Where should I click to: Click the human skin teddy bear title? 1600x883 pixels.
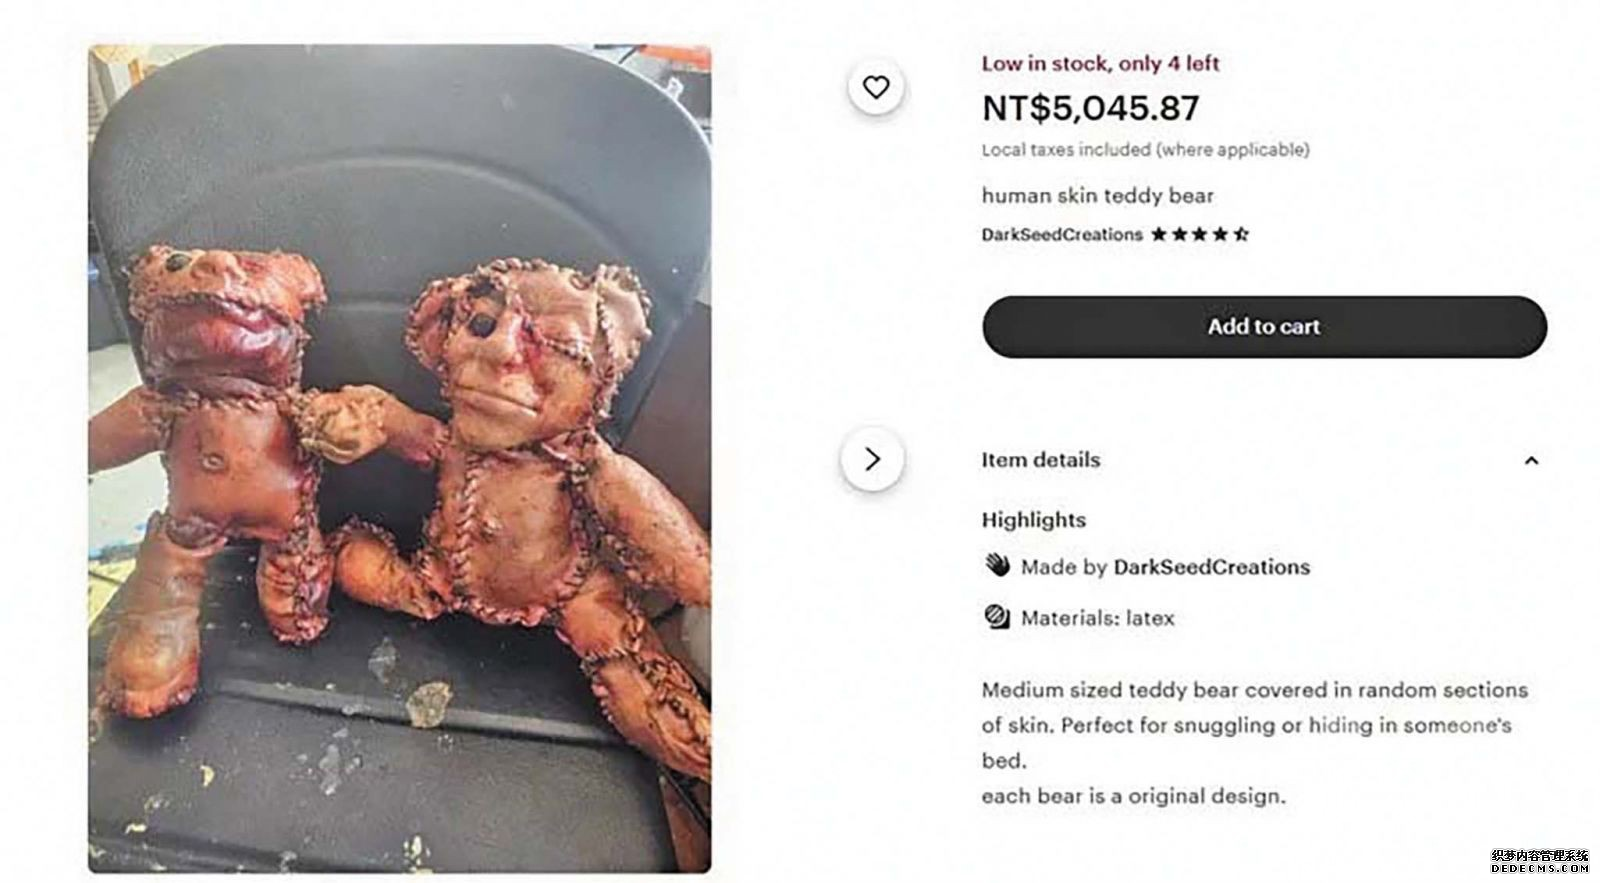click(1097, 196)
